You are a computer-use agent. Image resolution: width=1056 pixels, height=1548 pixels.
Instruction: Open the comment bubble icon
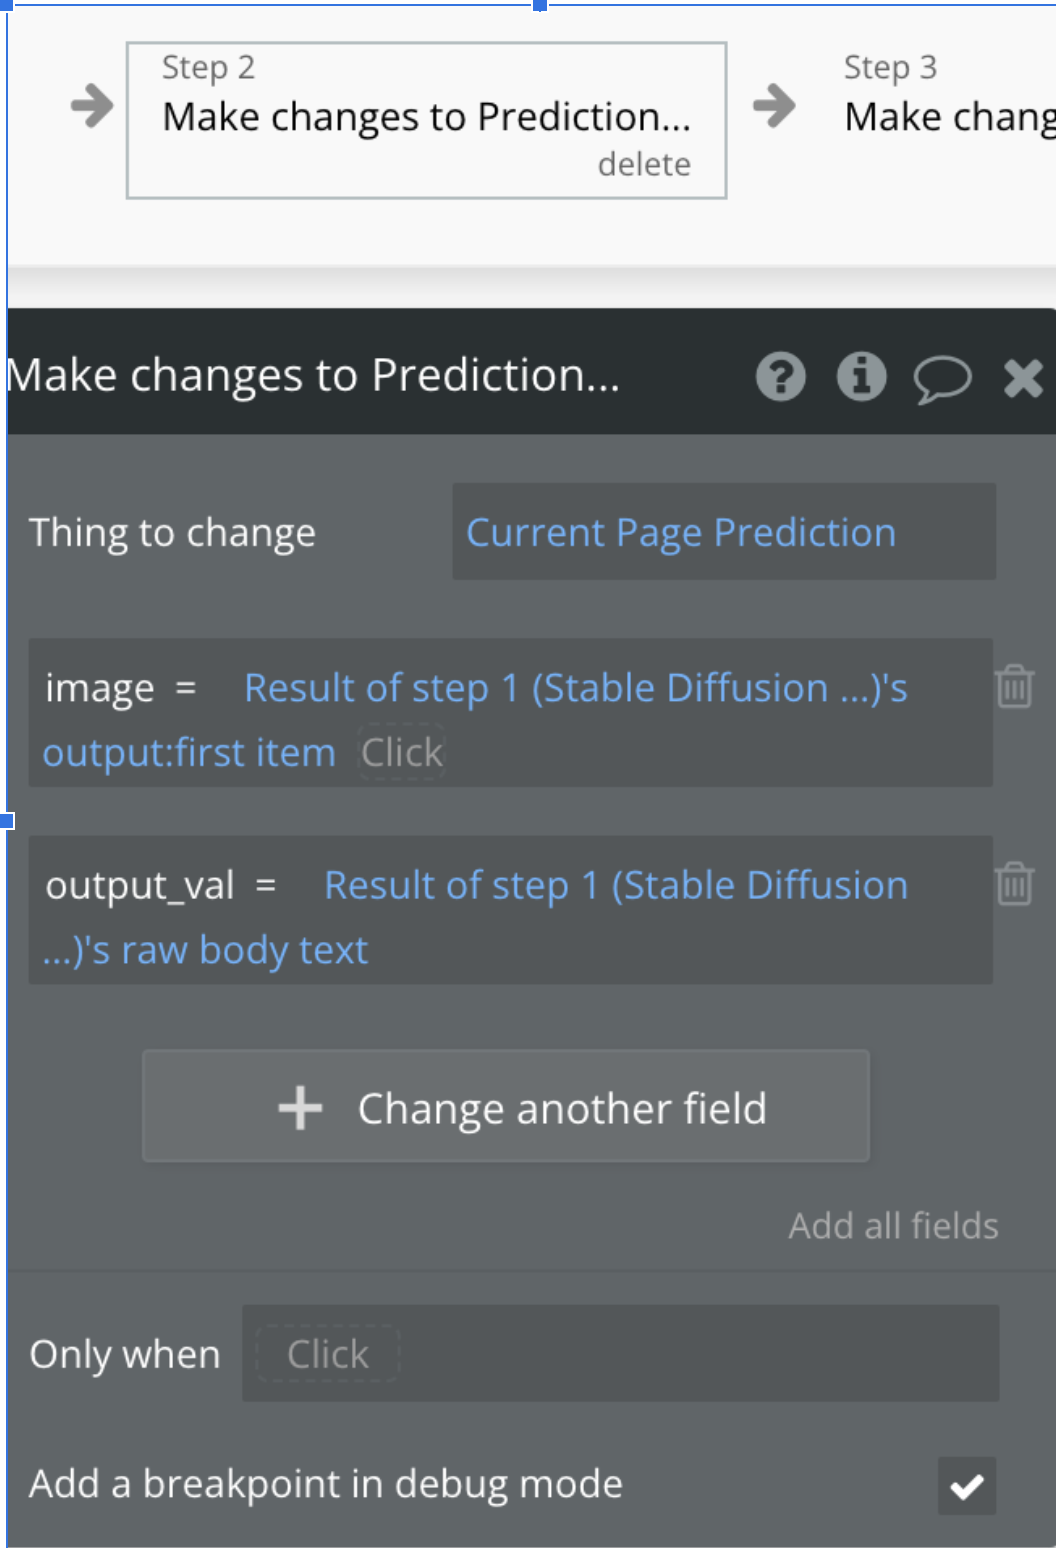click(x=942, y=377)
